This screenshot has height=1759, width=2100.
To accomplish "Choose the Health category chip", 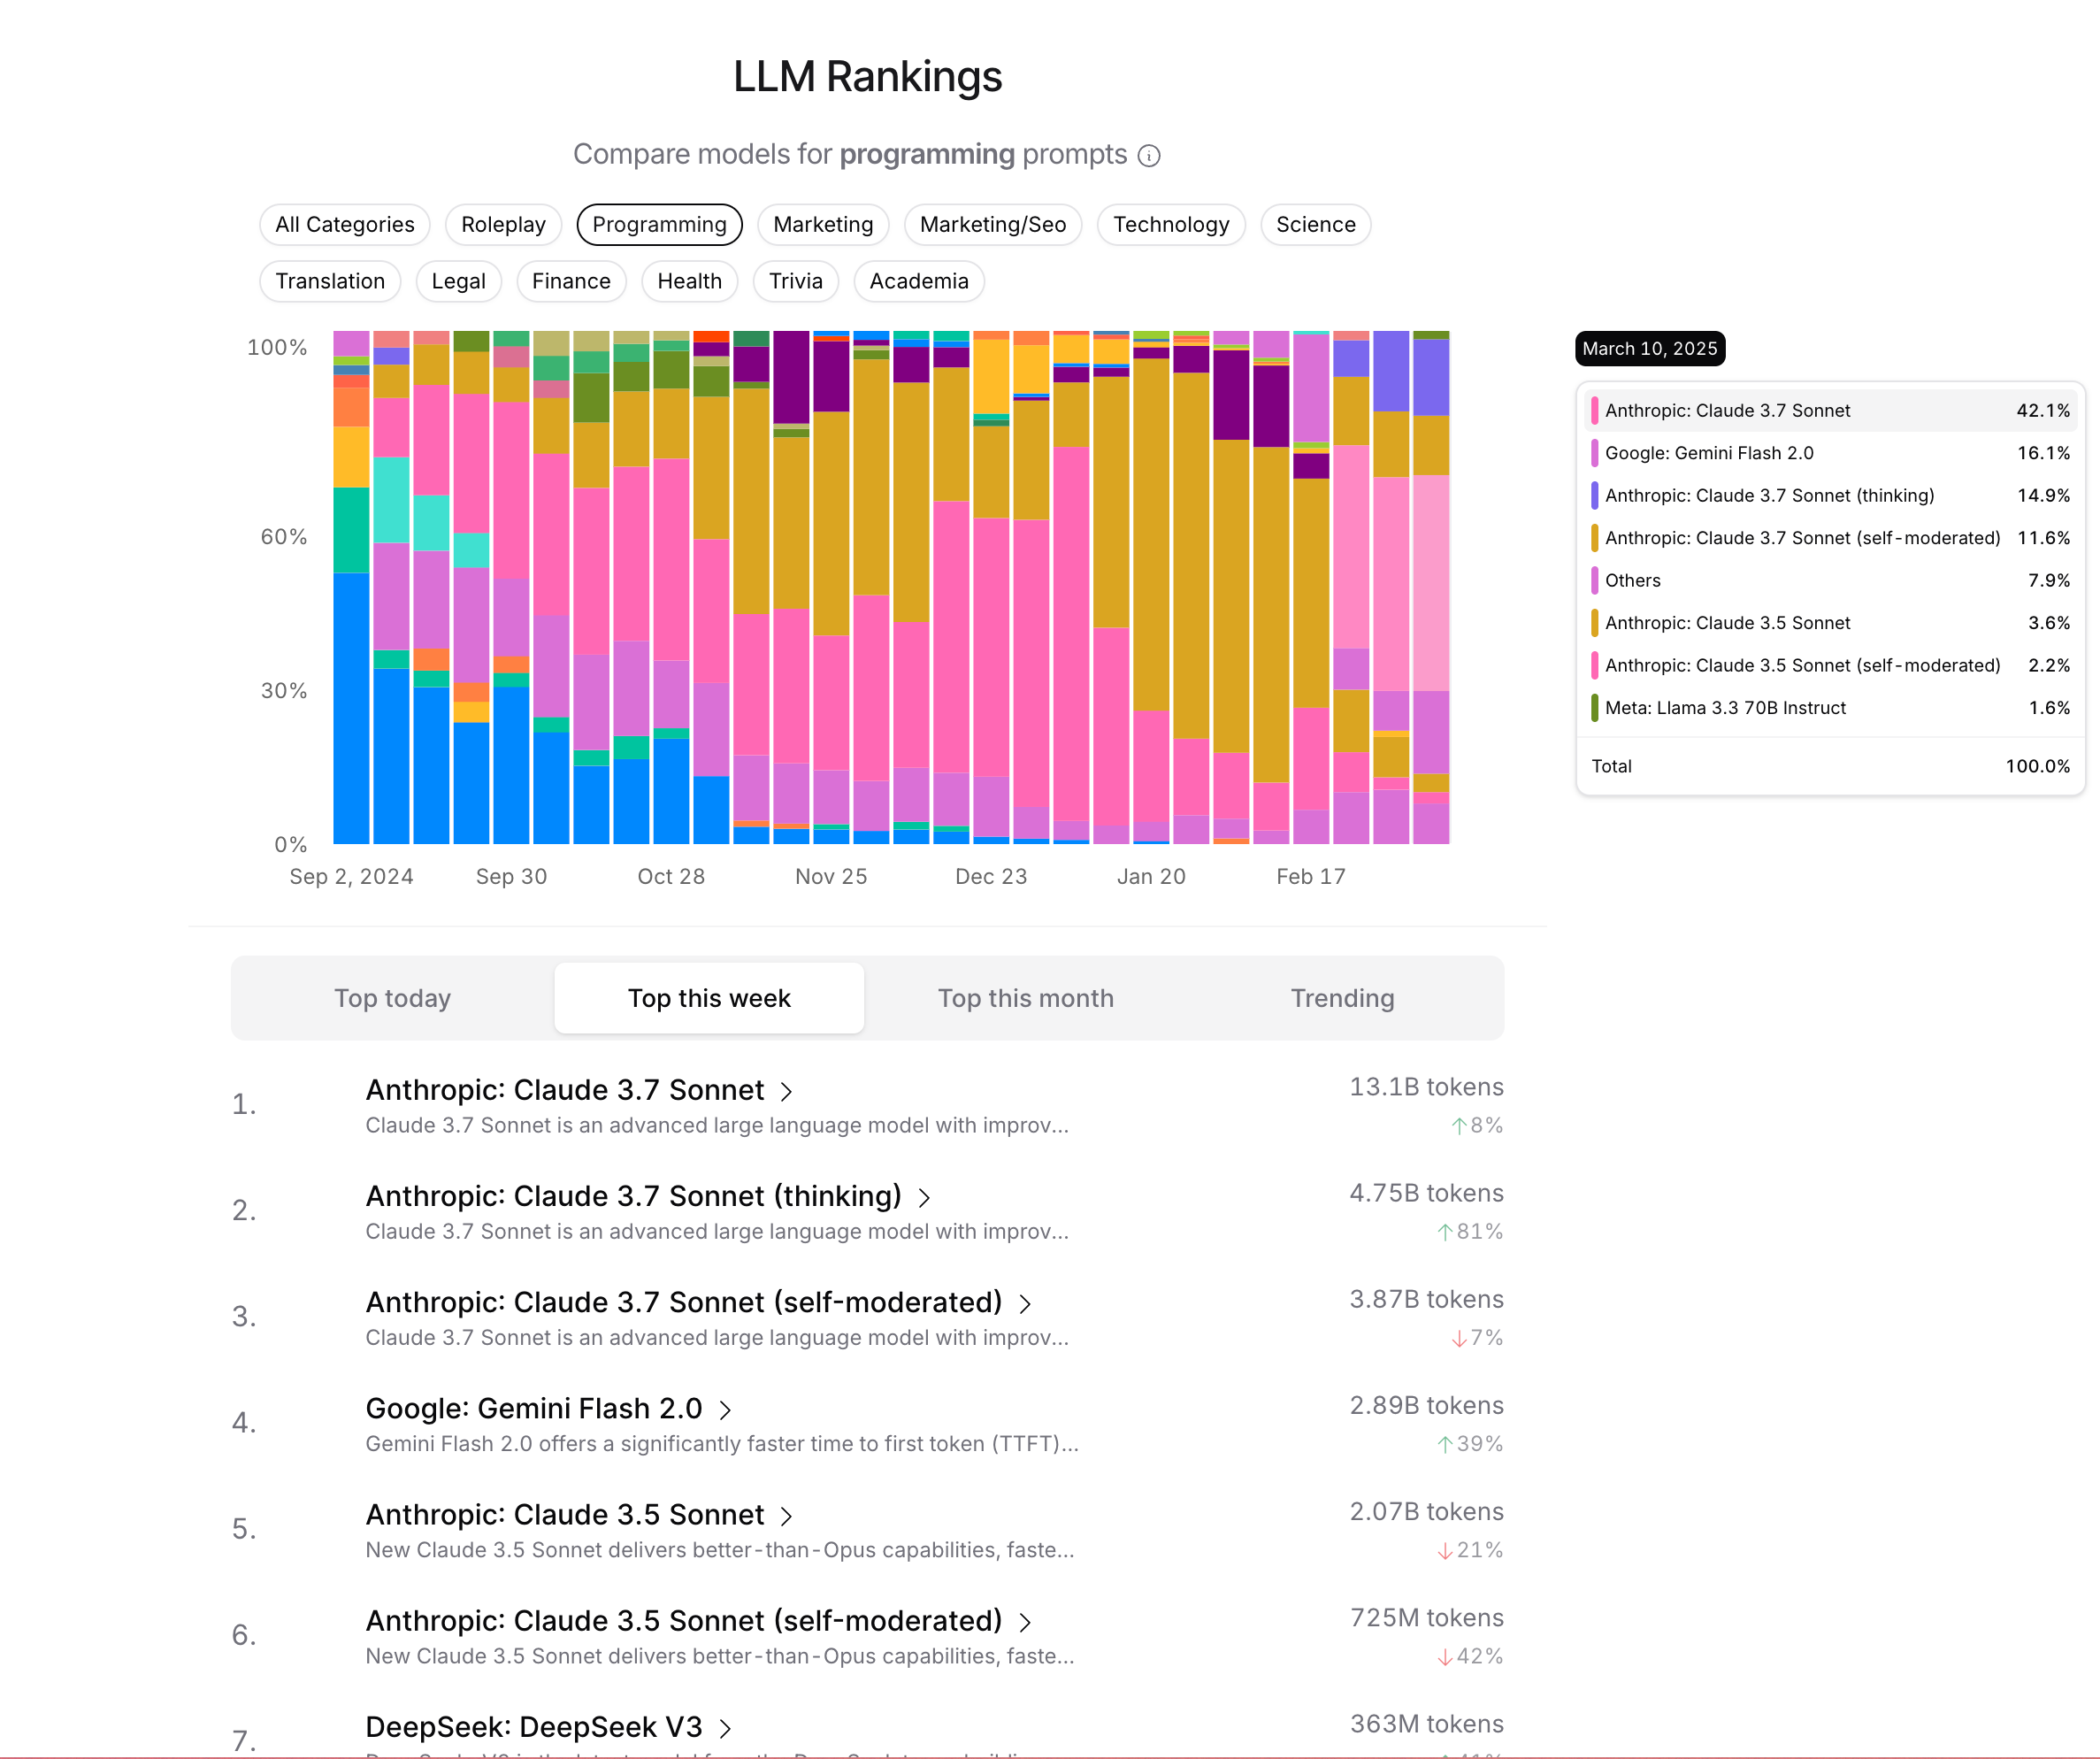I will coord(690,281).
